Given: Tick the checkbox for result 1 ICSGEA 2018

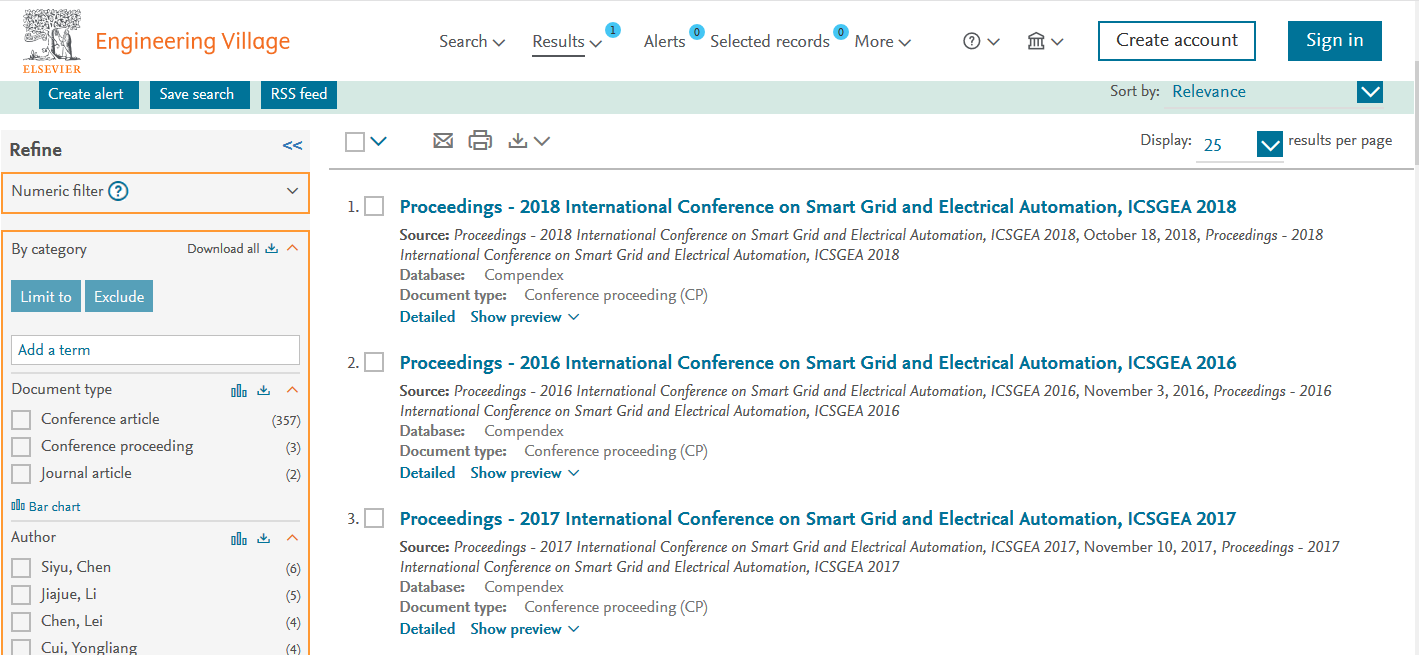Looking at the screenshot, I should pos(374,206).
